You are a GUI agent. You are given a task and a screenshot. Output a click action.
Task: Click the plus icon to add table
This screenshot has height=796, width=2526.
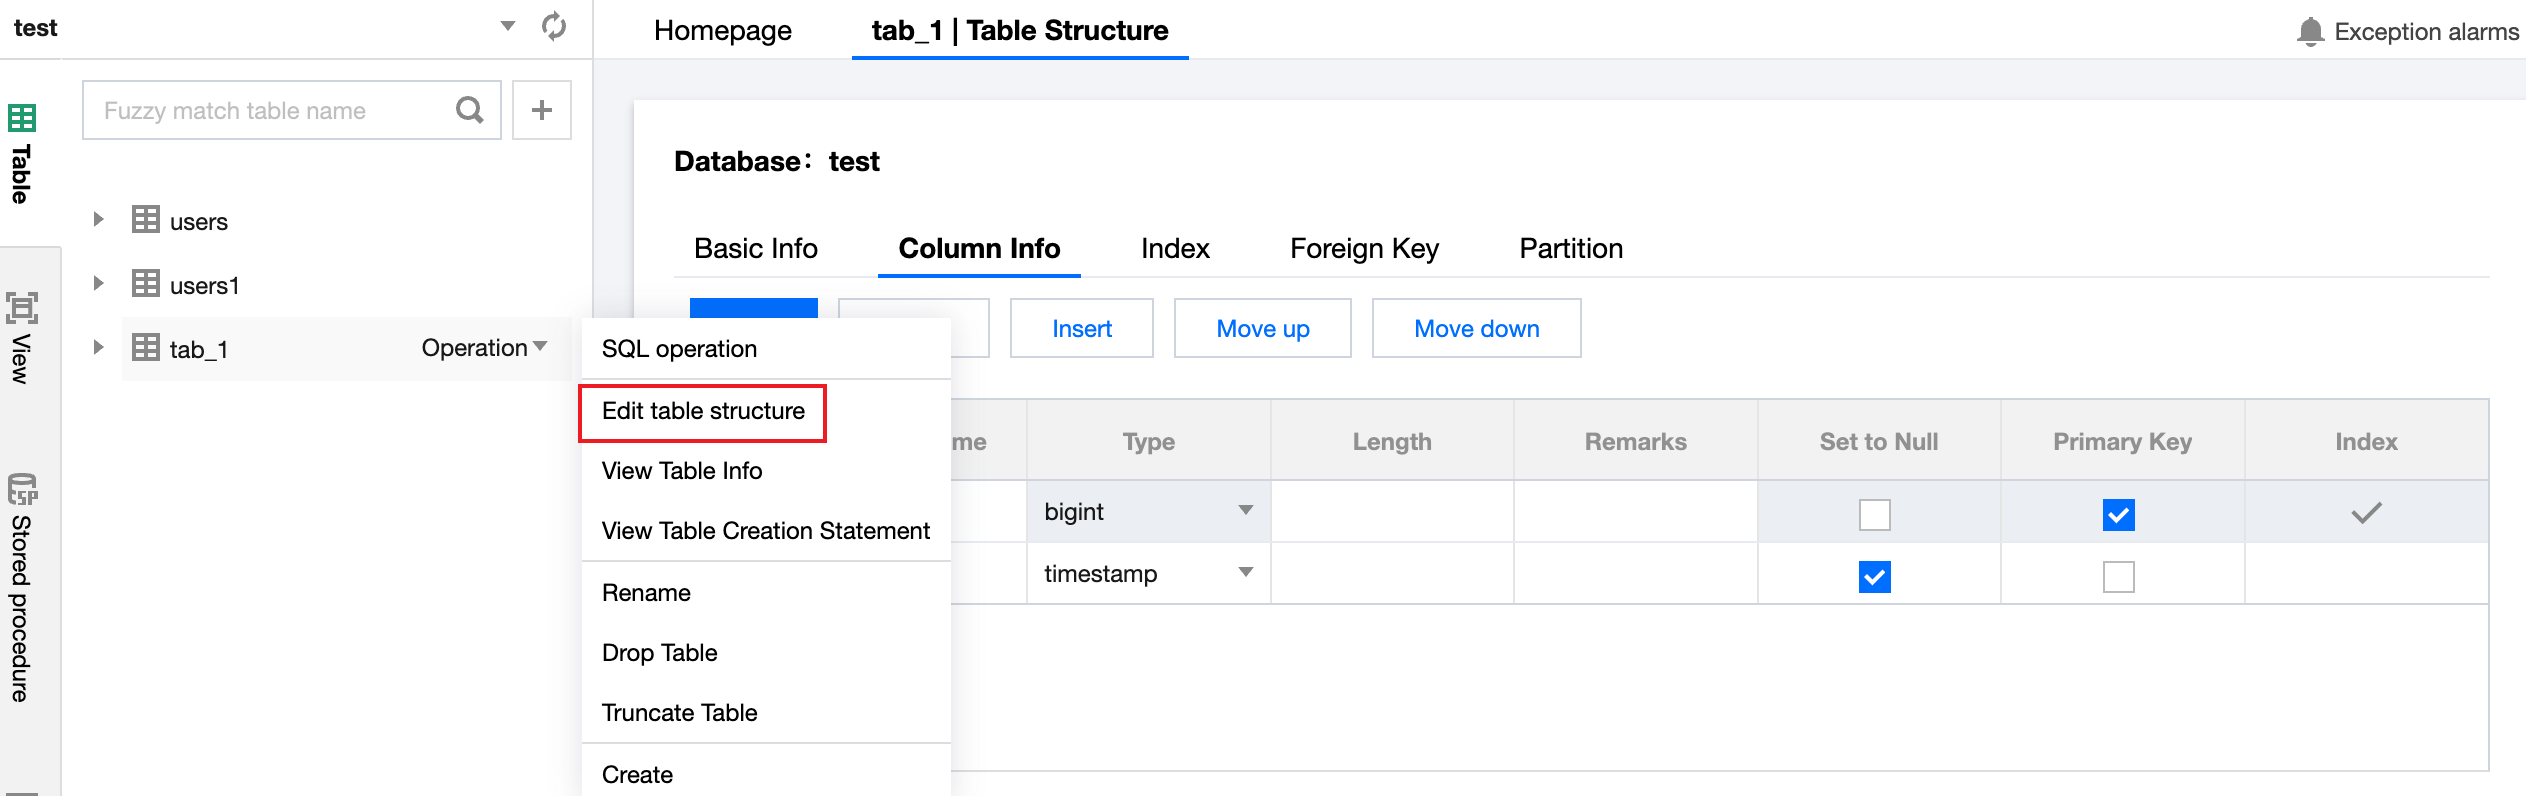click(x=542, y=110)
